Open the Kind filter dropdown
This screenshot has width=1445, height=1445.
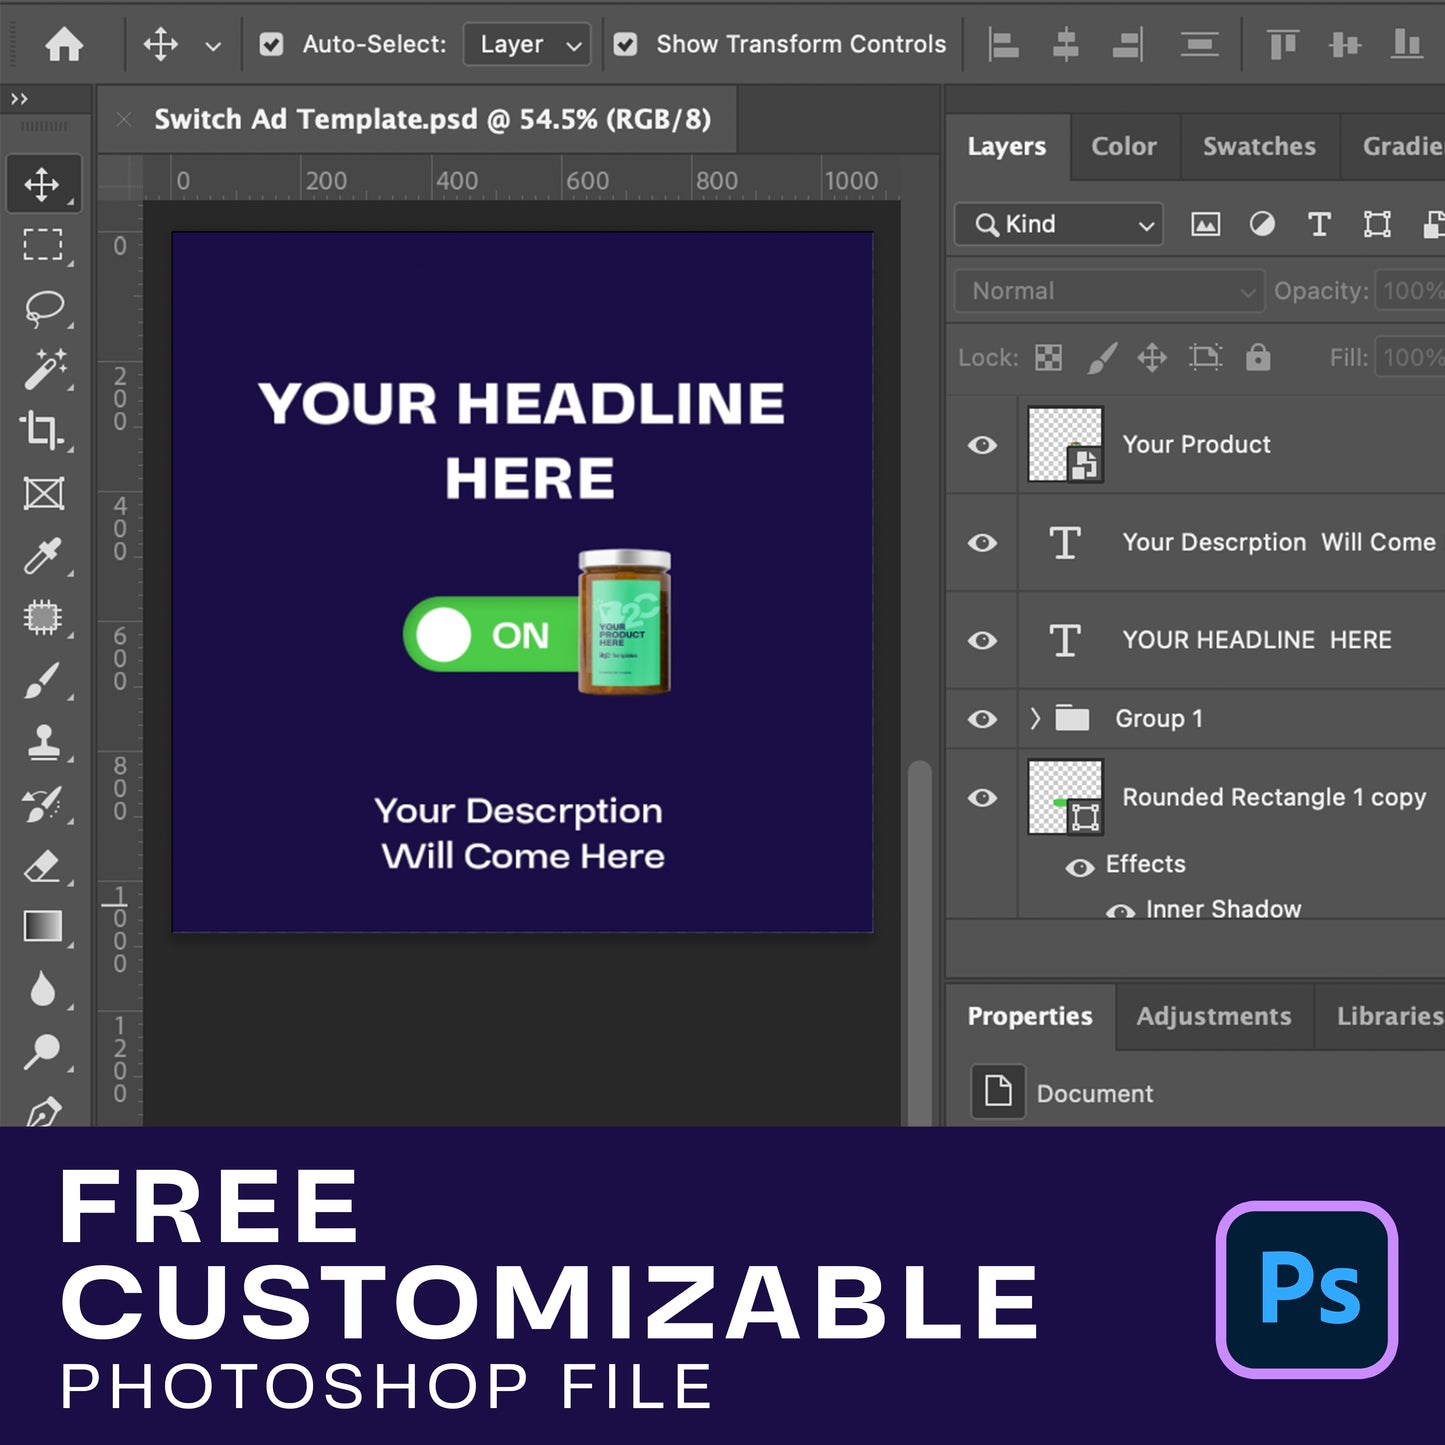click(1059, 225)
